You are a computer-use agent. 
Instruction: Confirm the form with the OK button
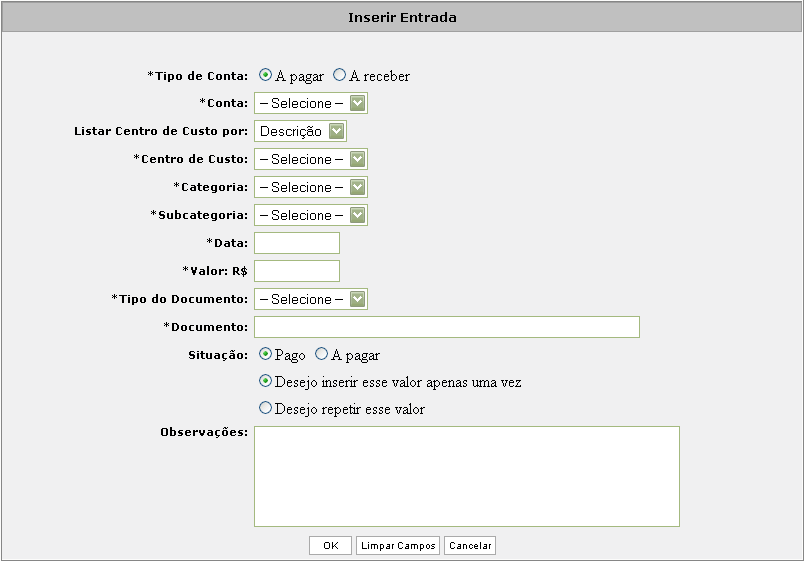click(330, 546)
